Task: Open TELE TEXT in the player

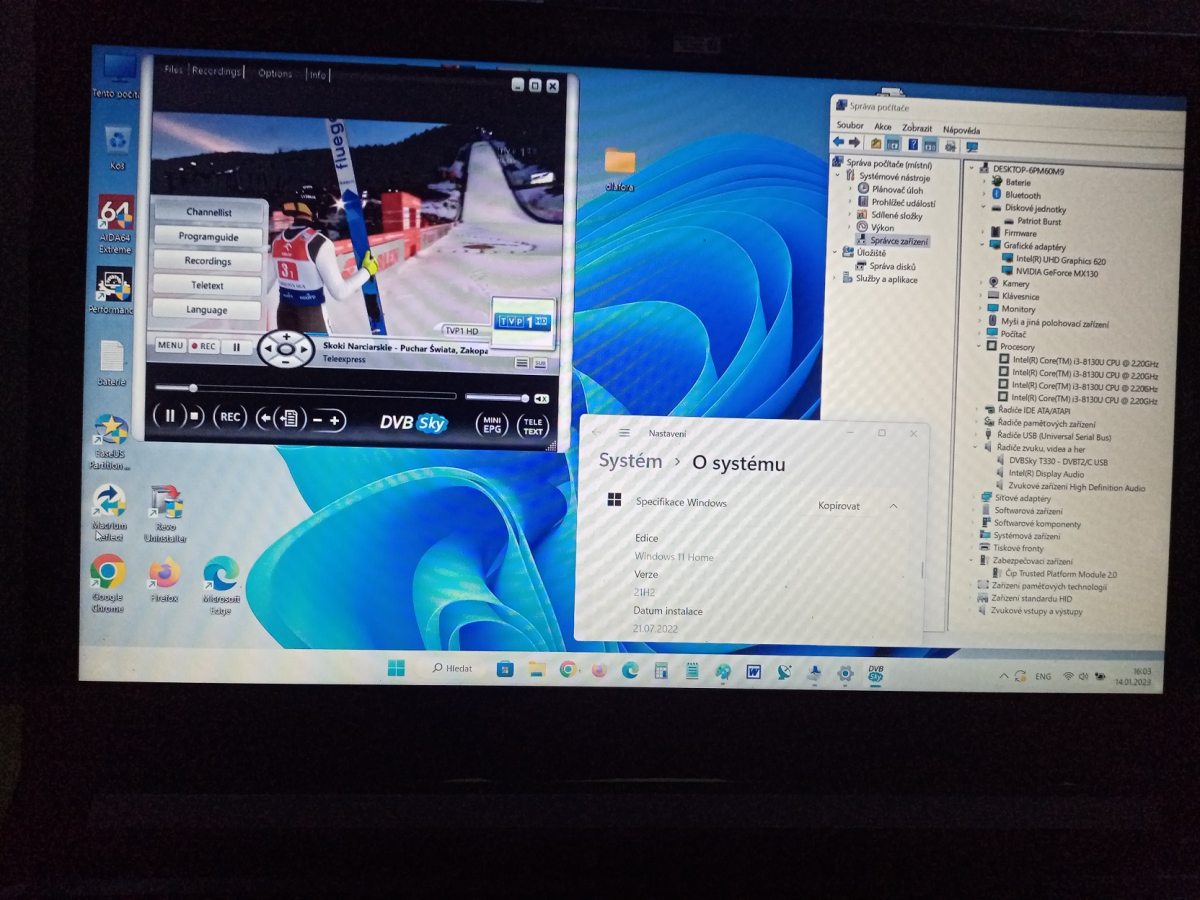Action: click(533, 426)
